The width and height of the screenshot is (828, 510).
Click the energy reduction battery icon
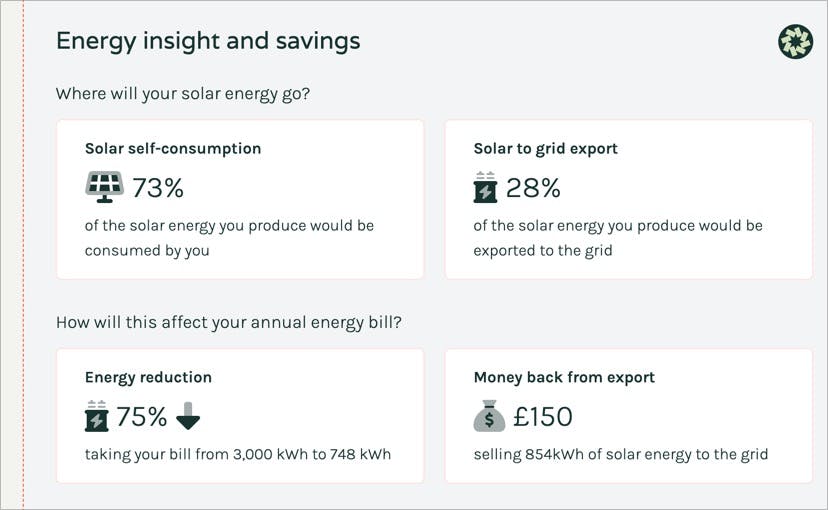click(x=96, y=416)
